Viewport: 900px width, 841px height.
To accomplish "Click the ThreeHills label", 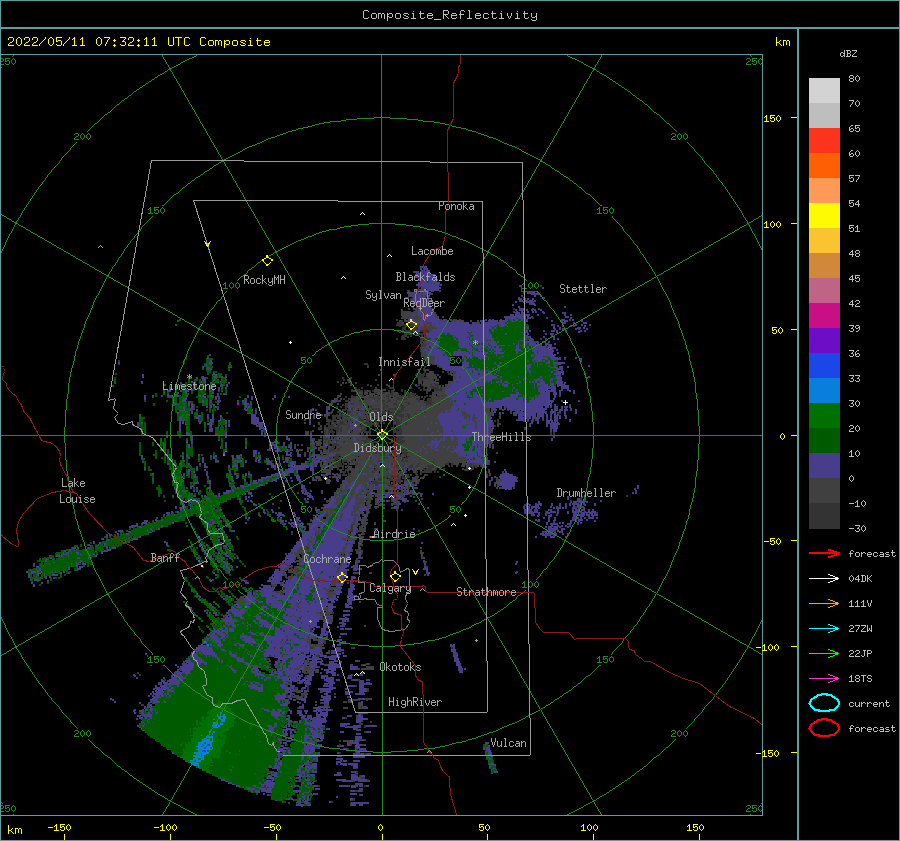I will (501, 437).
